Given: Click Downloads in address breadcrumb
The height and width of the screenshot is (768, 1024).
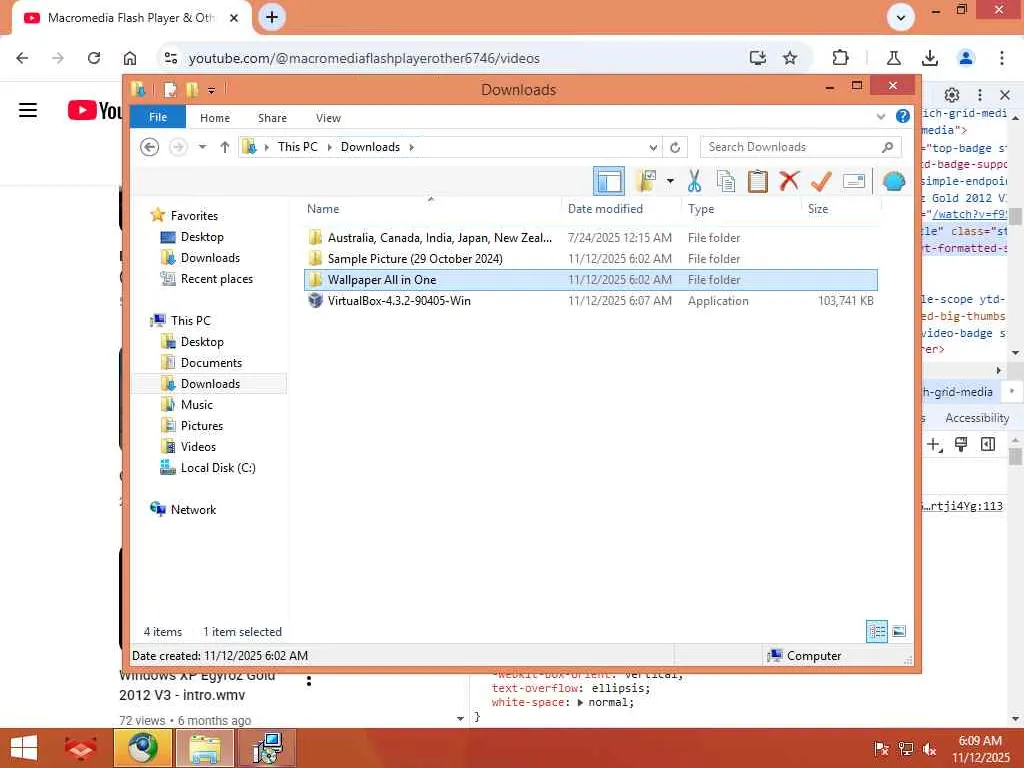Looking at the screenshot, I should coord(370,147).
